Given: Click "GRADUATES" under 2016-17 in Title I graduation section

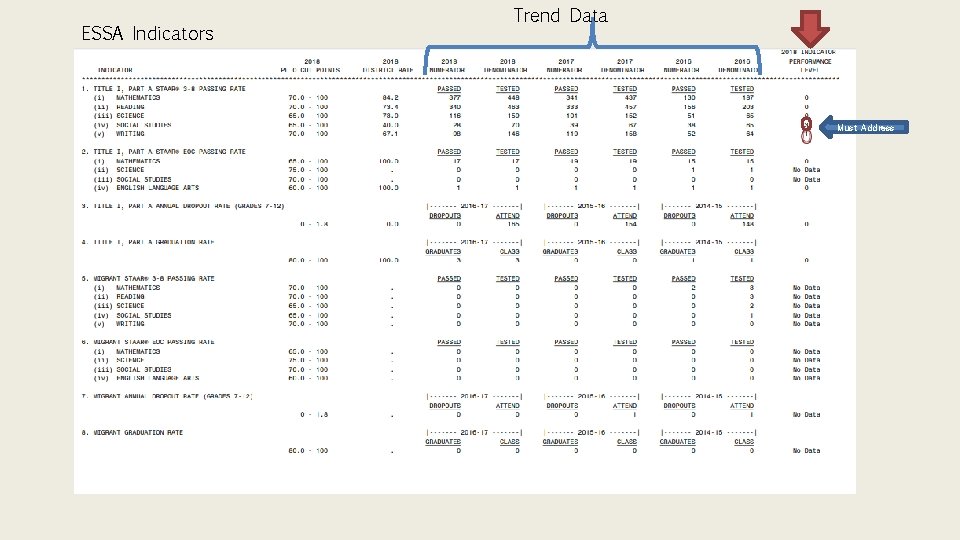Looking at the screenshot, I should tap(443, 252).
